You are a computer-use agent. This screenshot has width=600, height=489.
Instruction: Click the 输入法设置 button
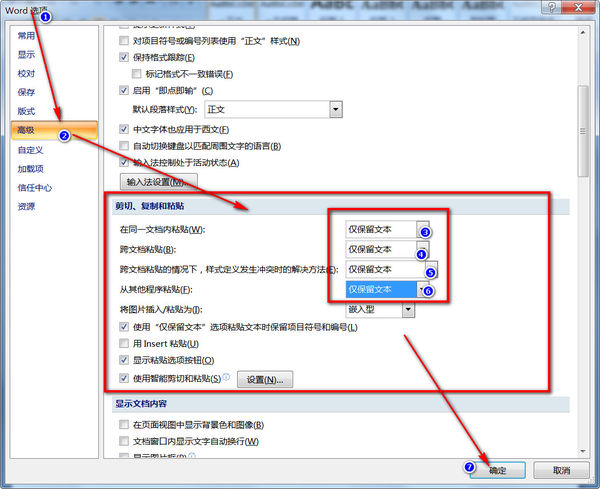pyautogui.click(x=159, y=182)
